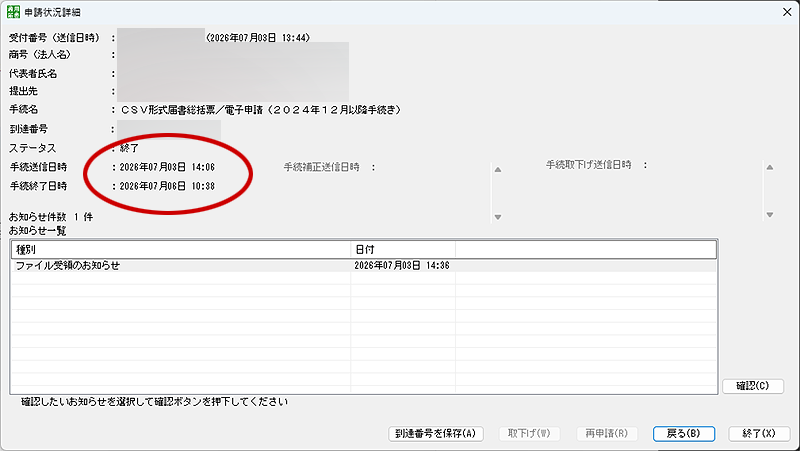Image resolution: width=800 pixels, height=451 pixels.
Task: Click the 確認したいお知らせを選択 instruction text
Action: (155, 402)
